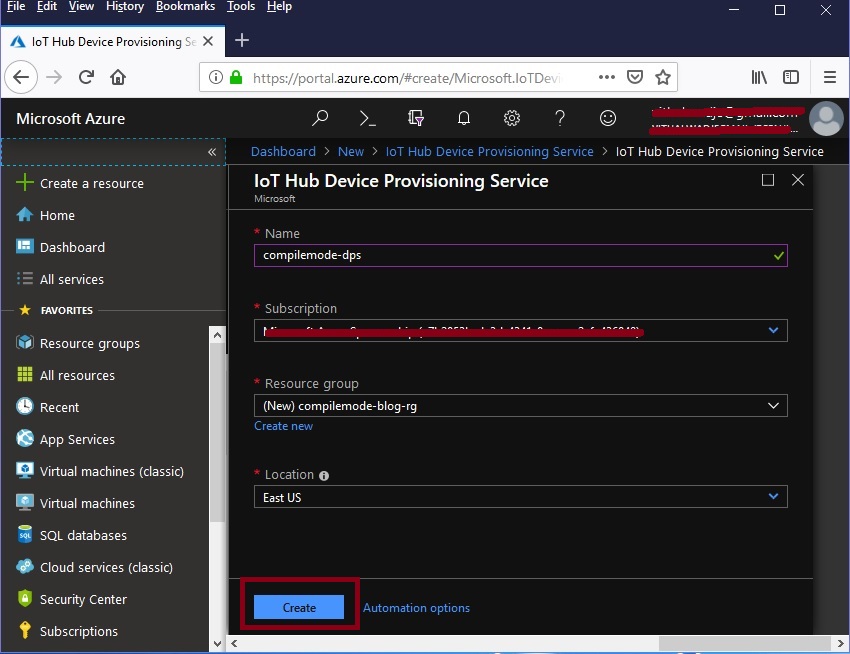Screen dimensions: 850x654
Task: Open the Bookmarks menu
Action: pyautogui.click(x=185, y=7)
